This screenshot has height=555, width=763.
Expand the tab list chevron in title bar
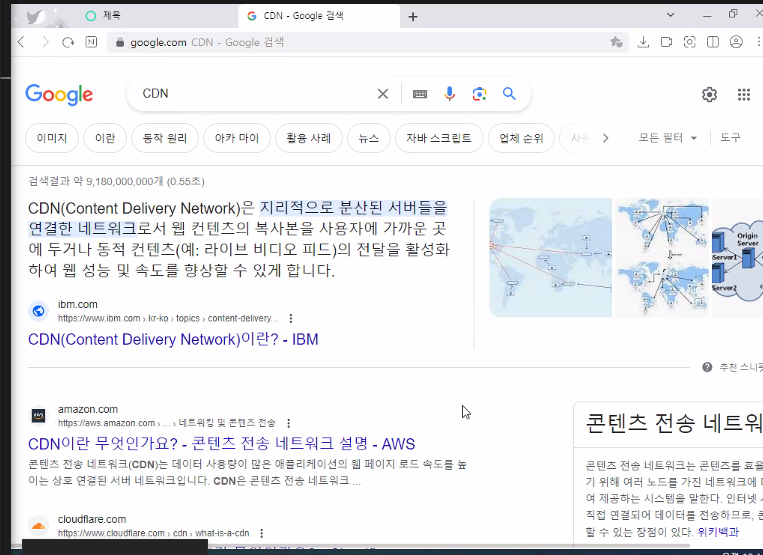[x=670, y=15]
